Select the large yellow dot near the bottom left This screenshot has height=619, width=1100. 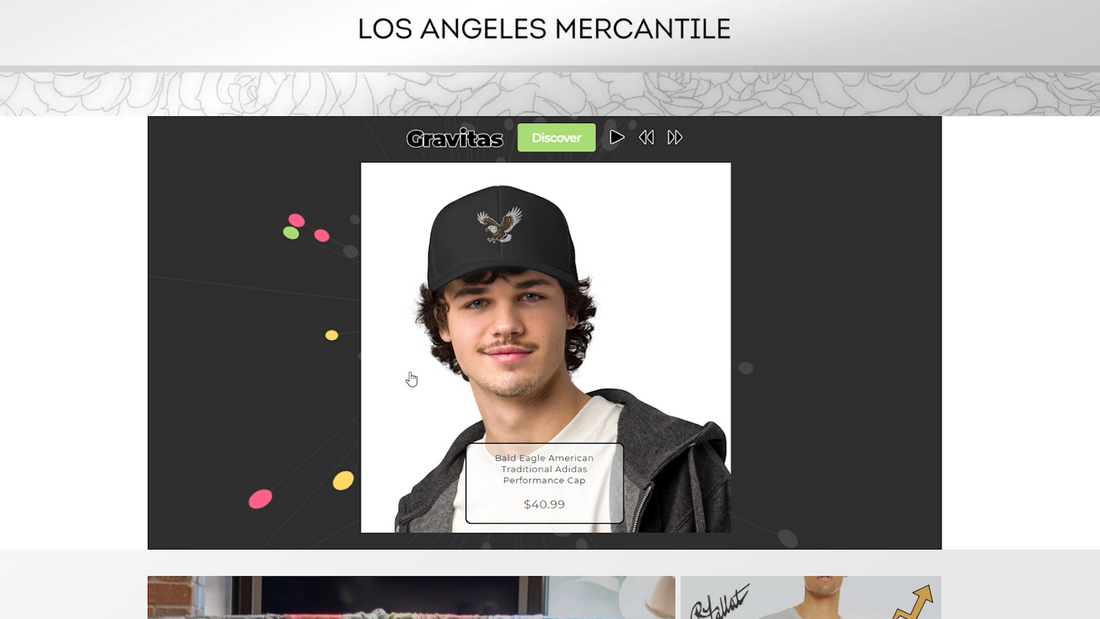(343, 481)
